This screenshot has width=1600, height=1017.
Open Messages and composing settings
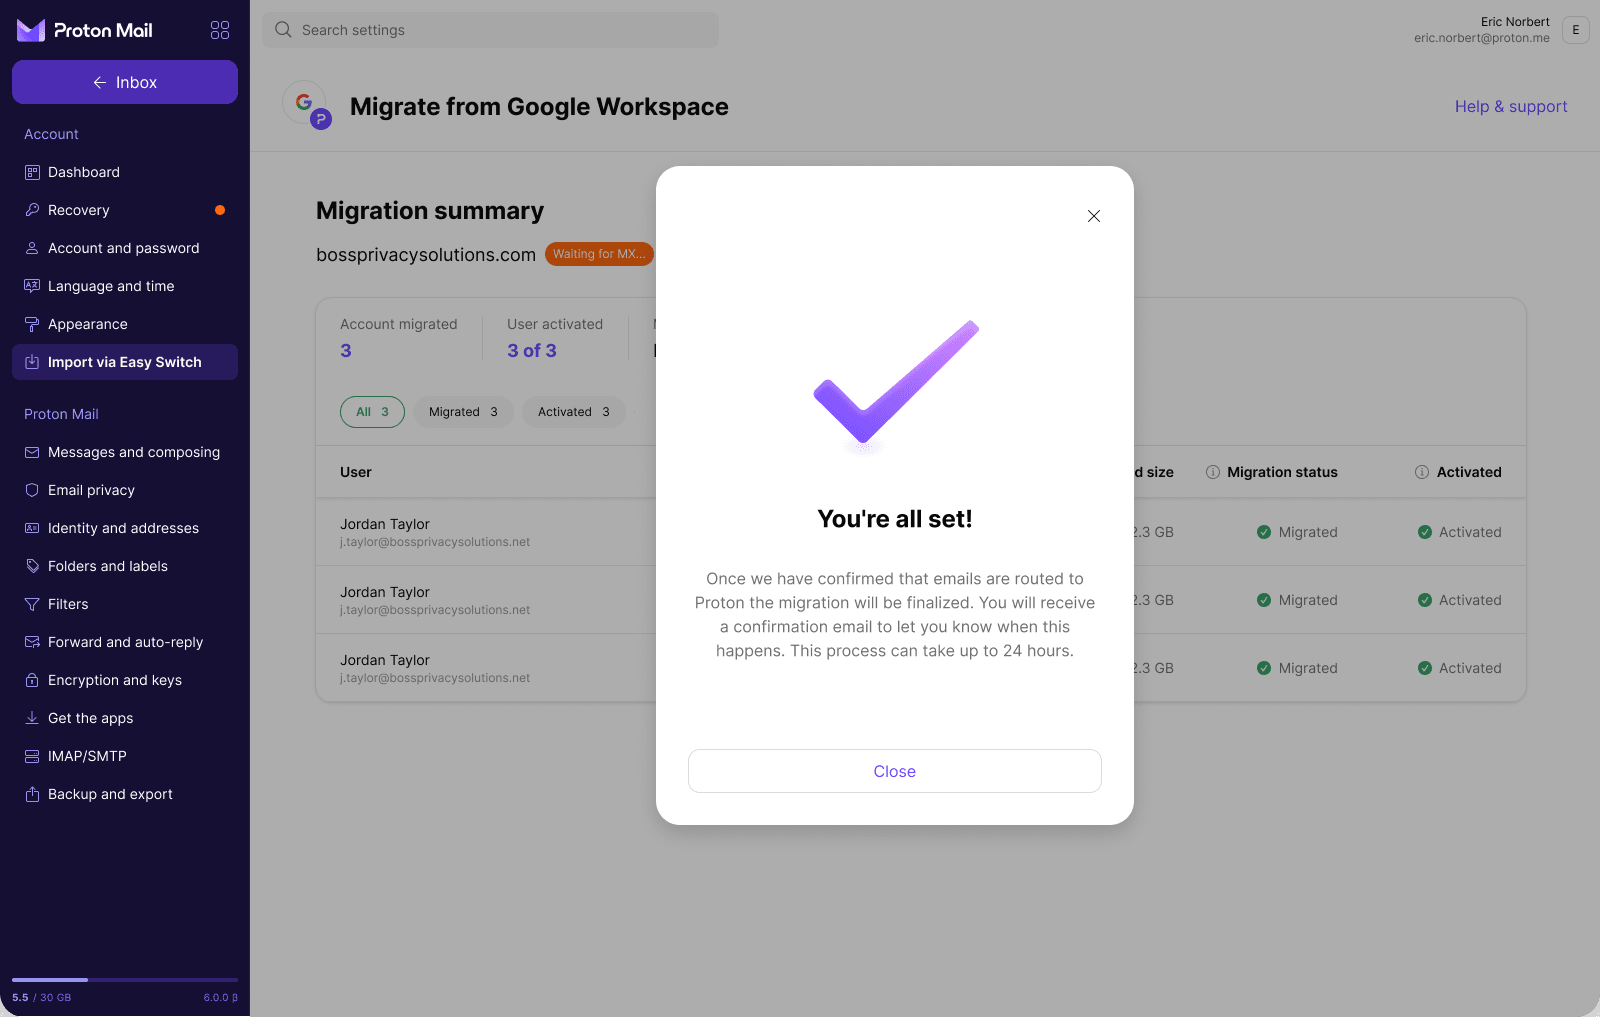click(x=125, y=452)
